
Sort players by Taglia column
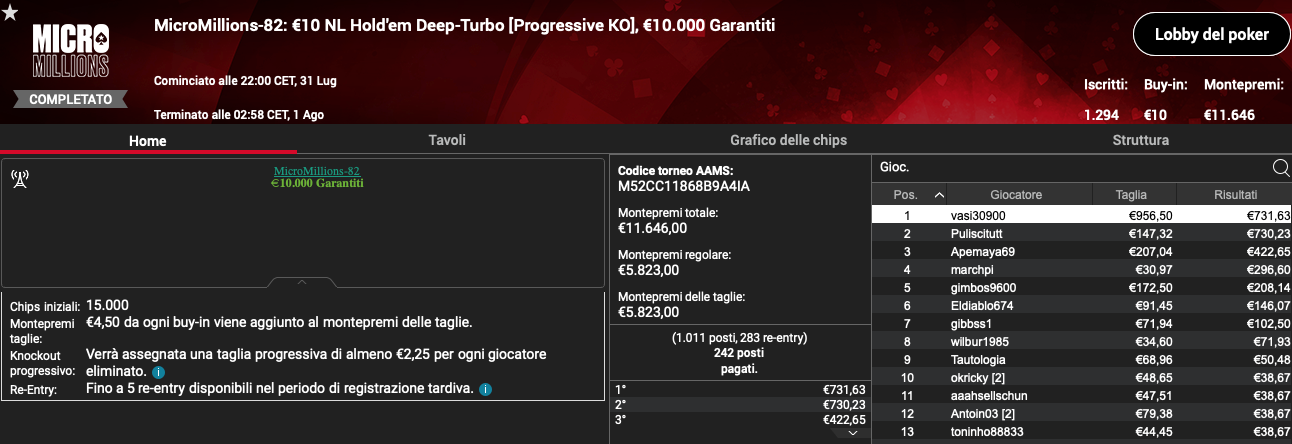1119,195
